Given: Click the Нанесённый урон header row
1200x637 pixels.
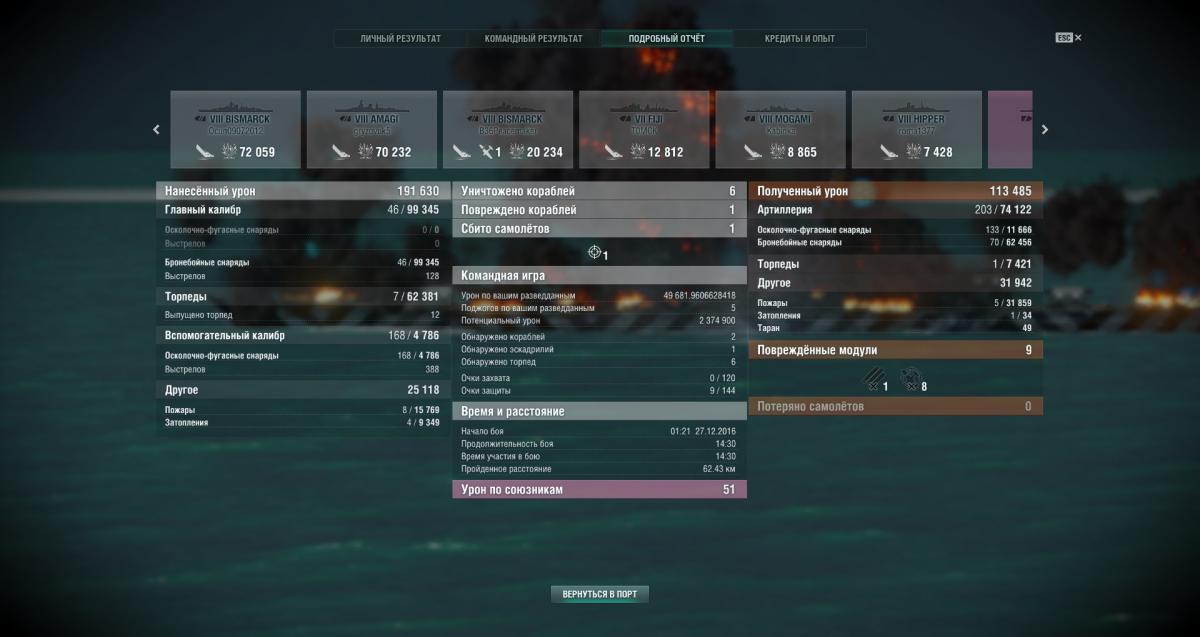Looking at the screenshot, I should (300, 191).
